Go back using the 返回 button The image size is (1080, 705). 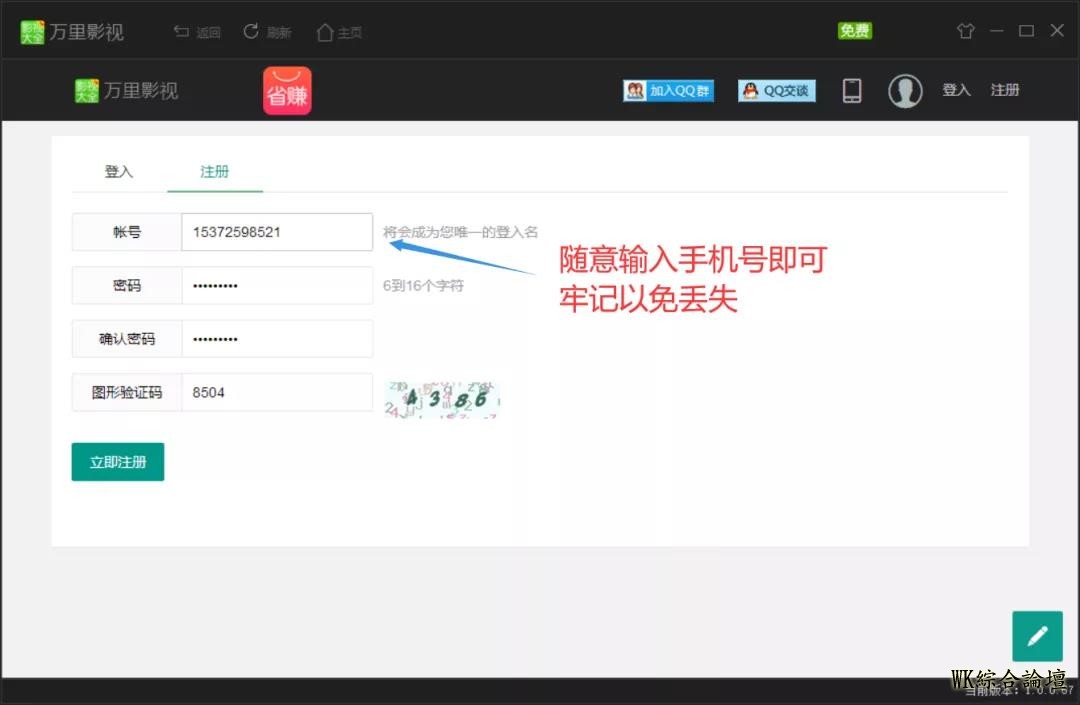pos(197,32)
